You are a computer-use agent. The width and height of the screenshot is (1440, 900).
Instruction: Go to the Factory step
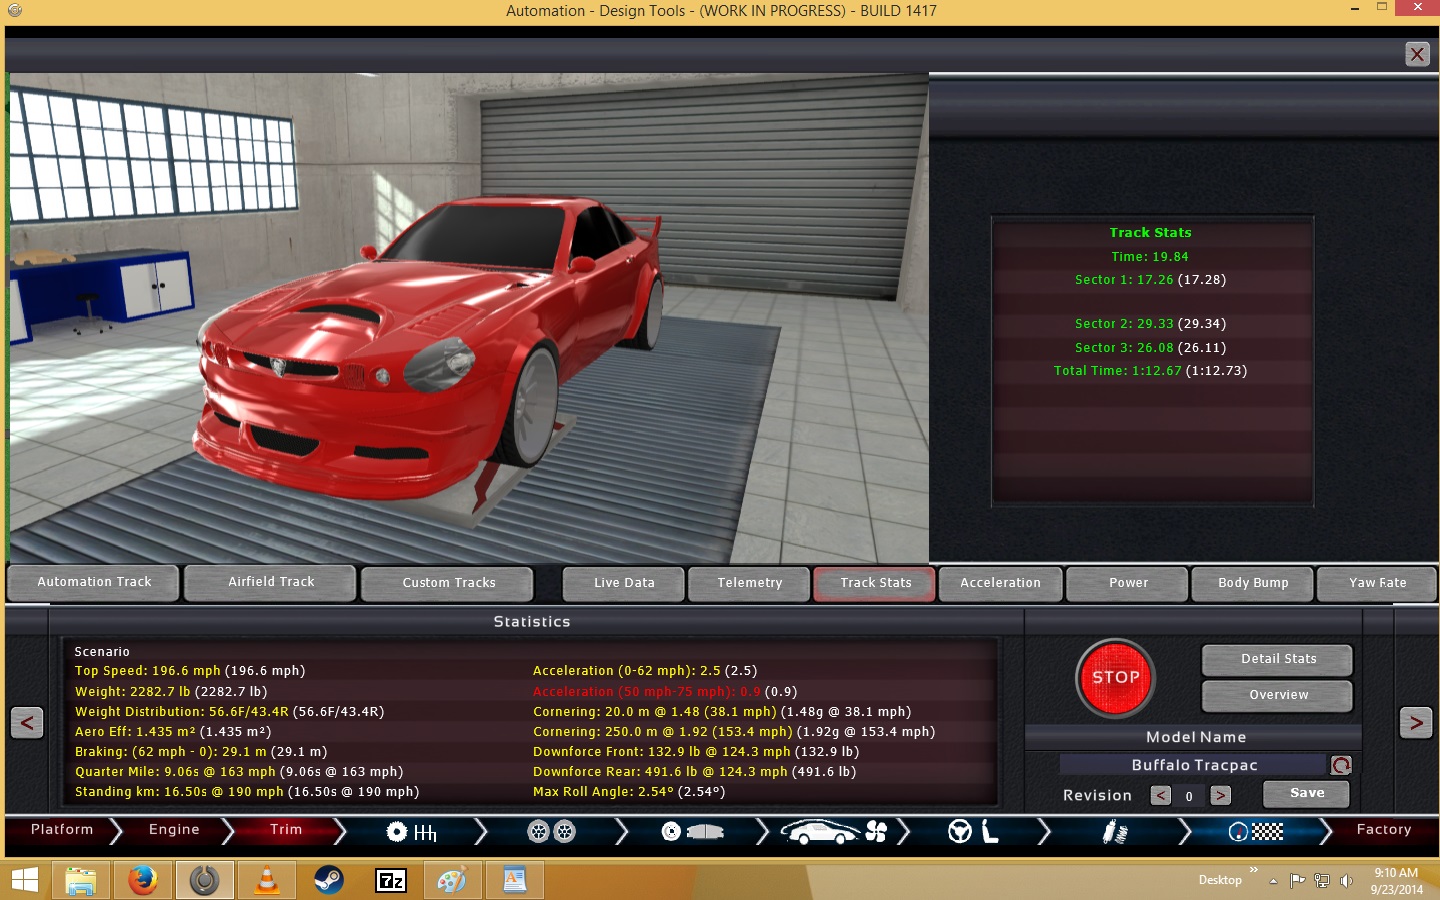(x=1384, y=830)
